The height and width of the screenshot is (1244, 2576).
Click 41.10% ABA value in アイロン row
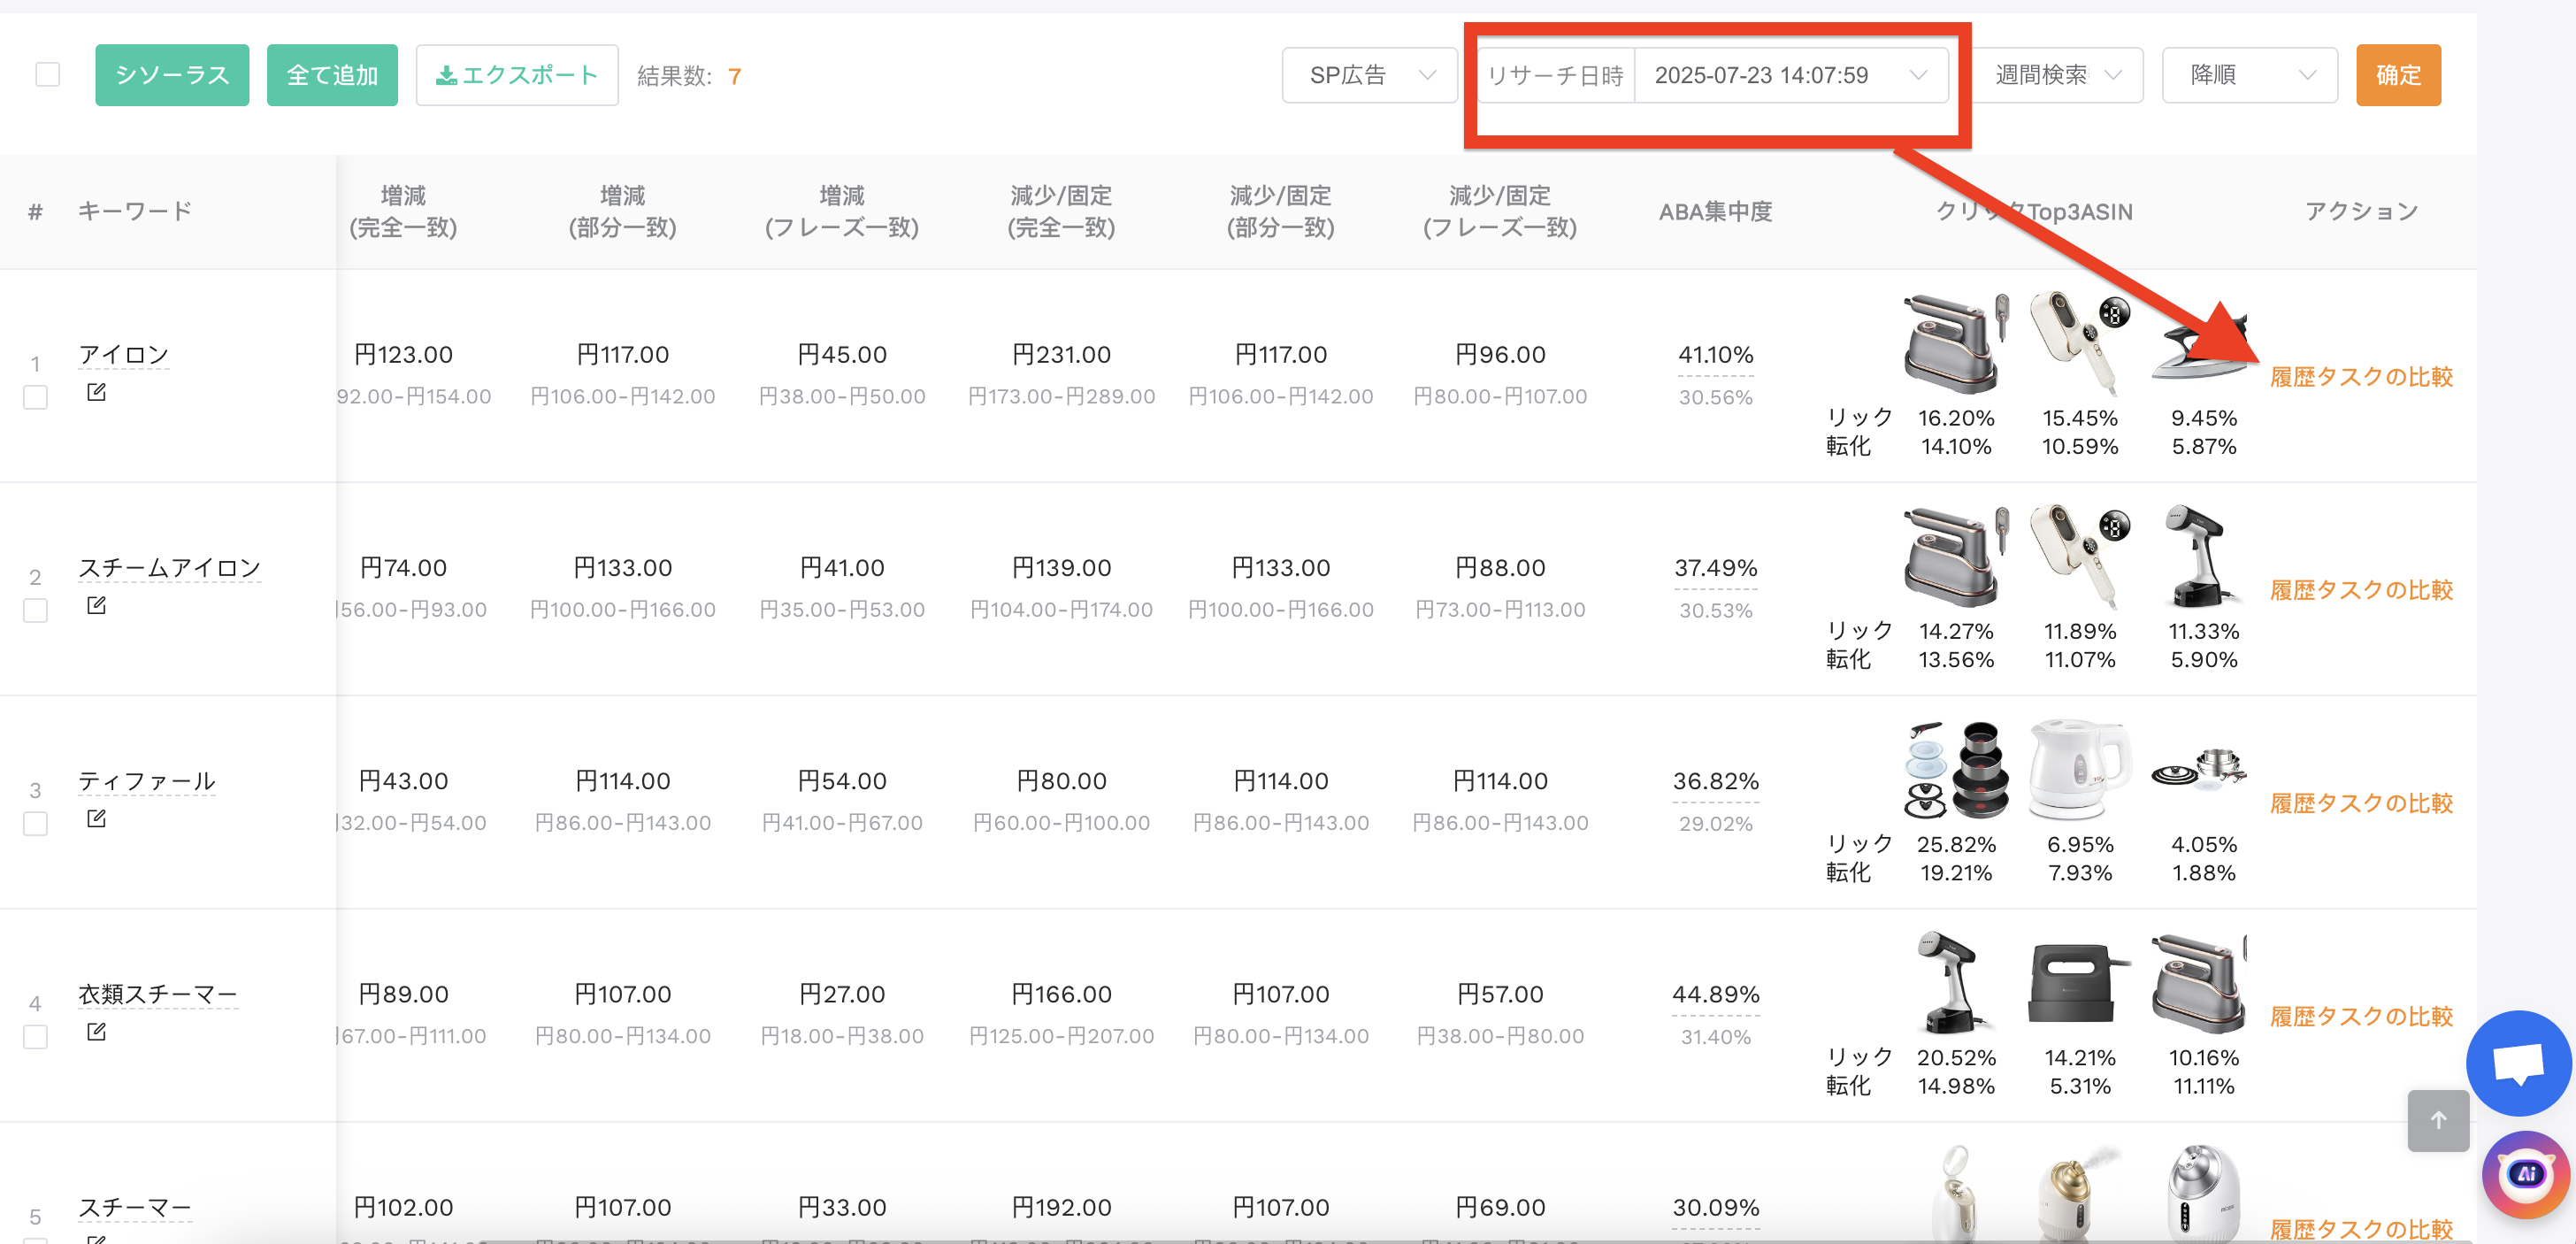click(x=1715, y=355)
